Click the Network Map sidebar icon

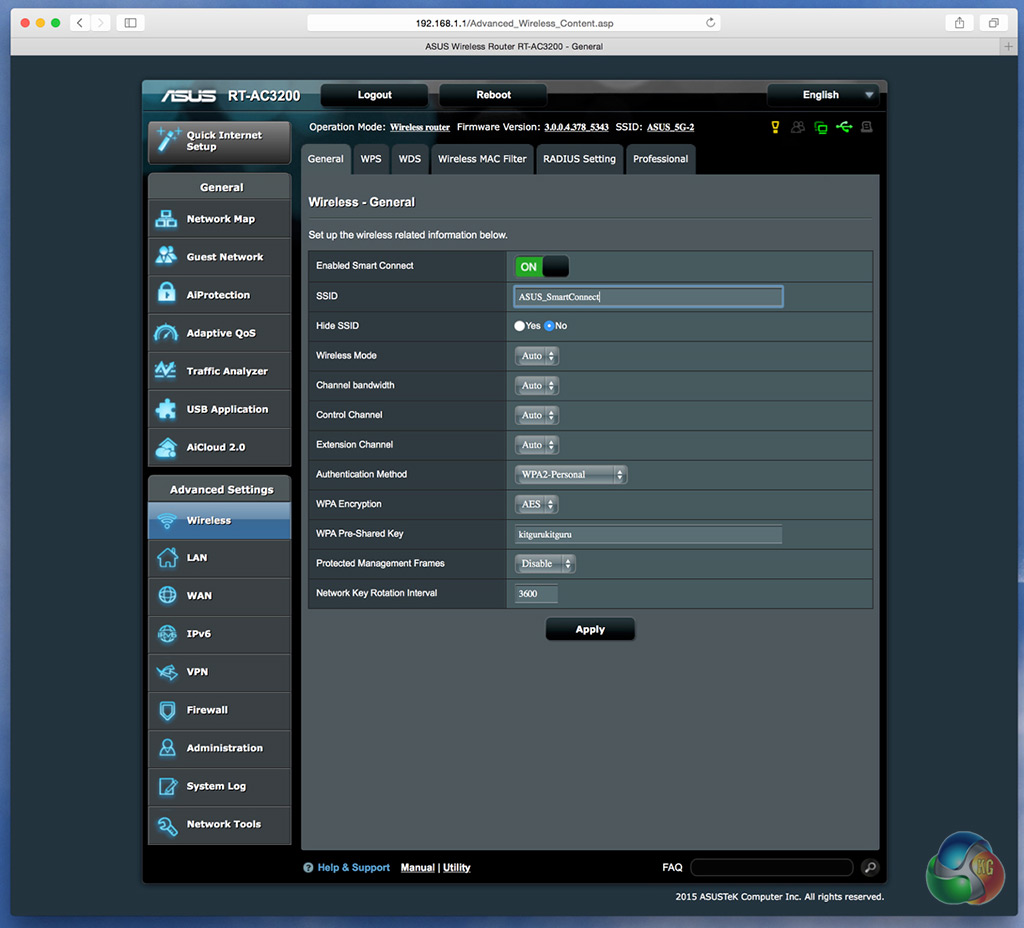(166, 219)
